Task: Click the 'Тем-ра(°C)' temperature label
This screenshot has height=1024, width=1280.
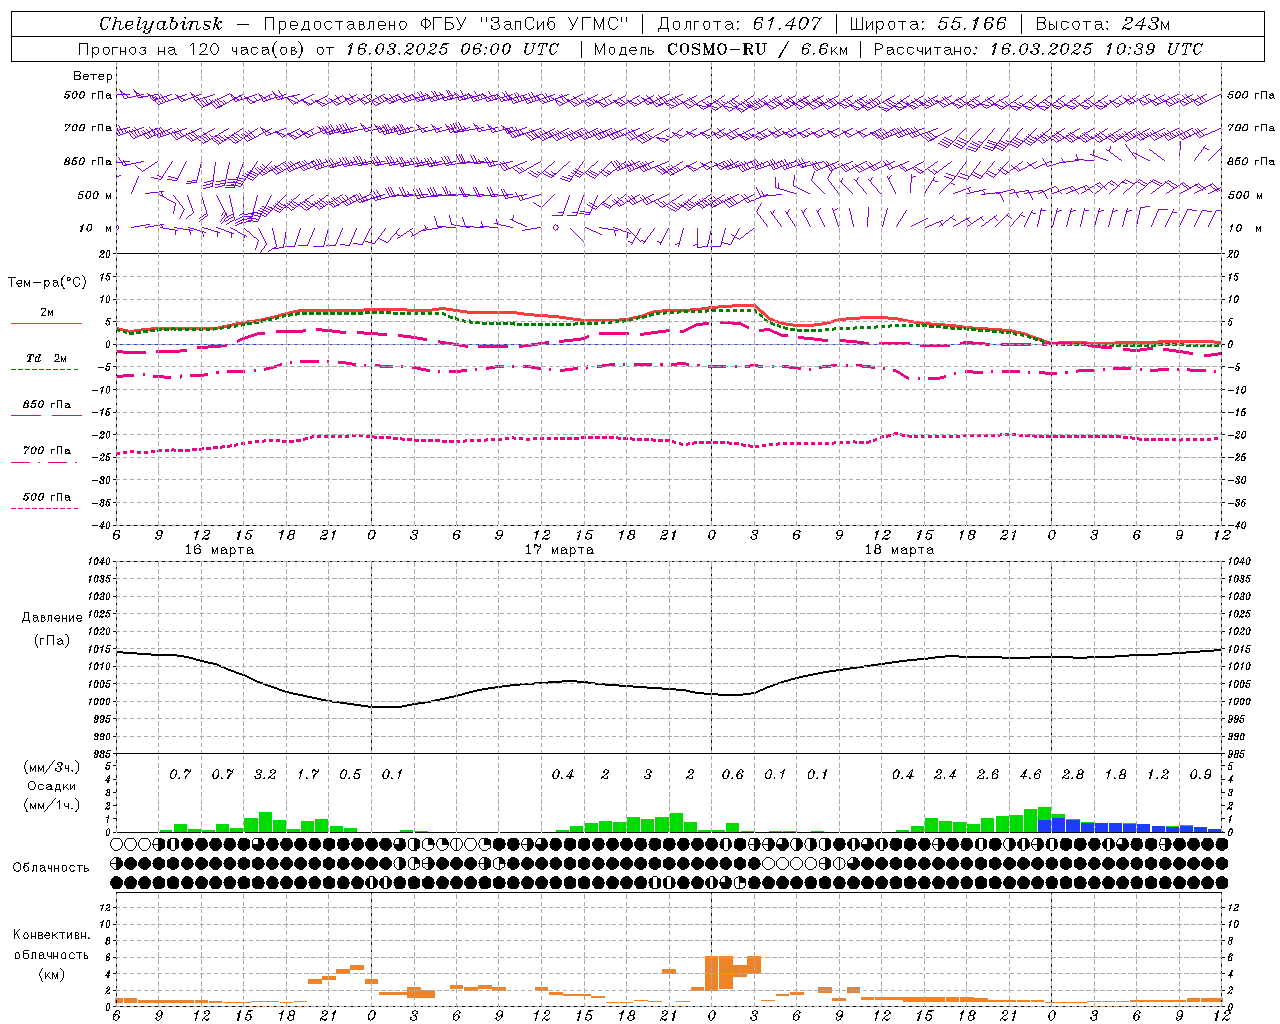Action: click(47, 283)
